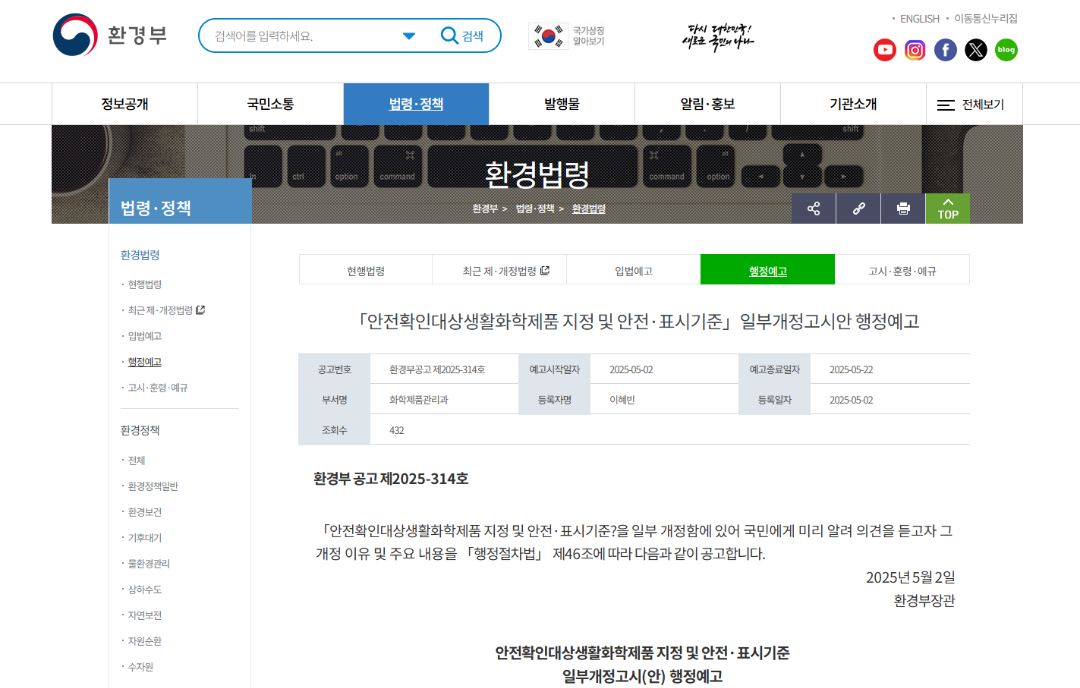Copy page URL with link icon
The height and width of the screenshot is (688, 1080).
[x=858, y=208]
